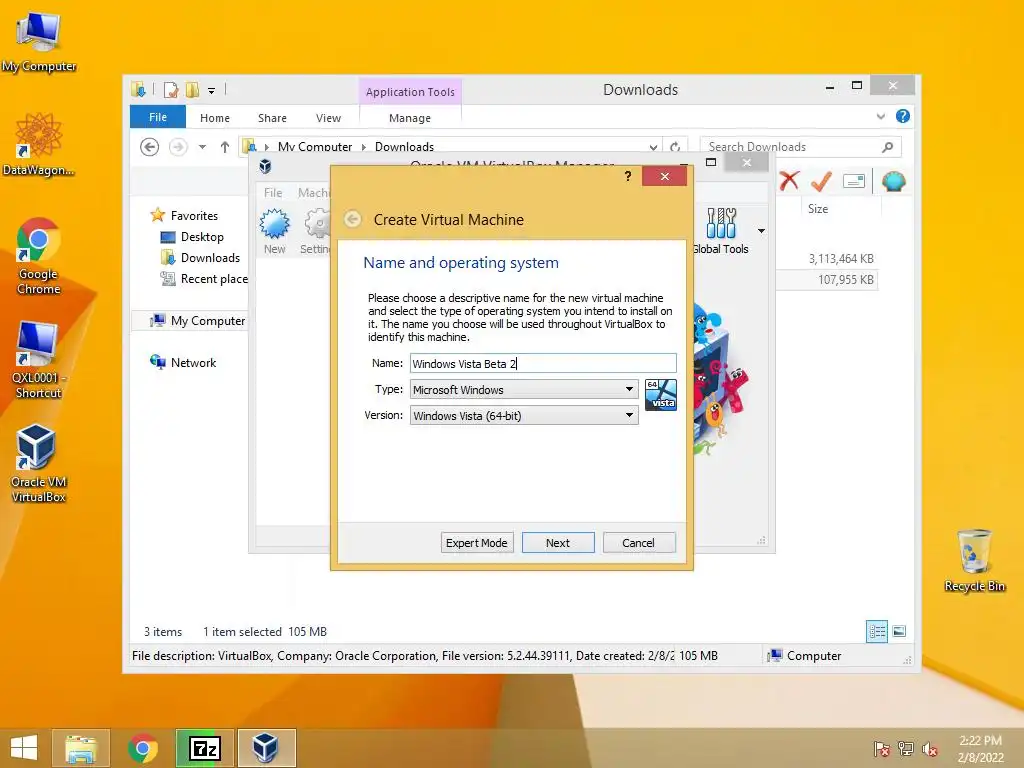Open the Recycle Bin
Viewport: 1024px width, 768px height.
pos(974,560)
